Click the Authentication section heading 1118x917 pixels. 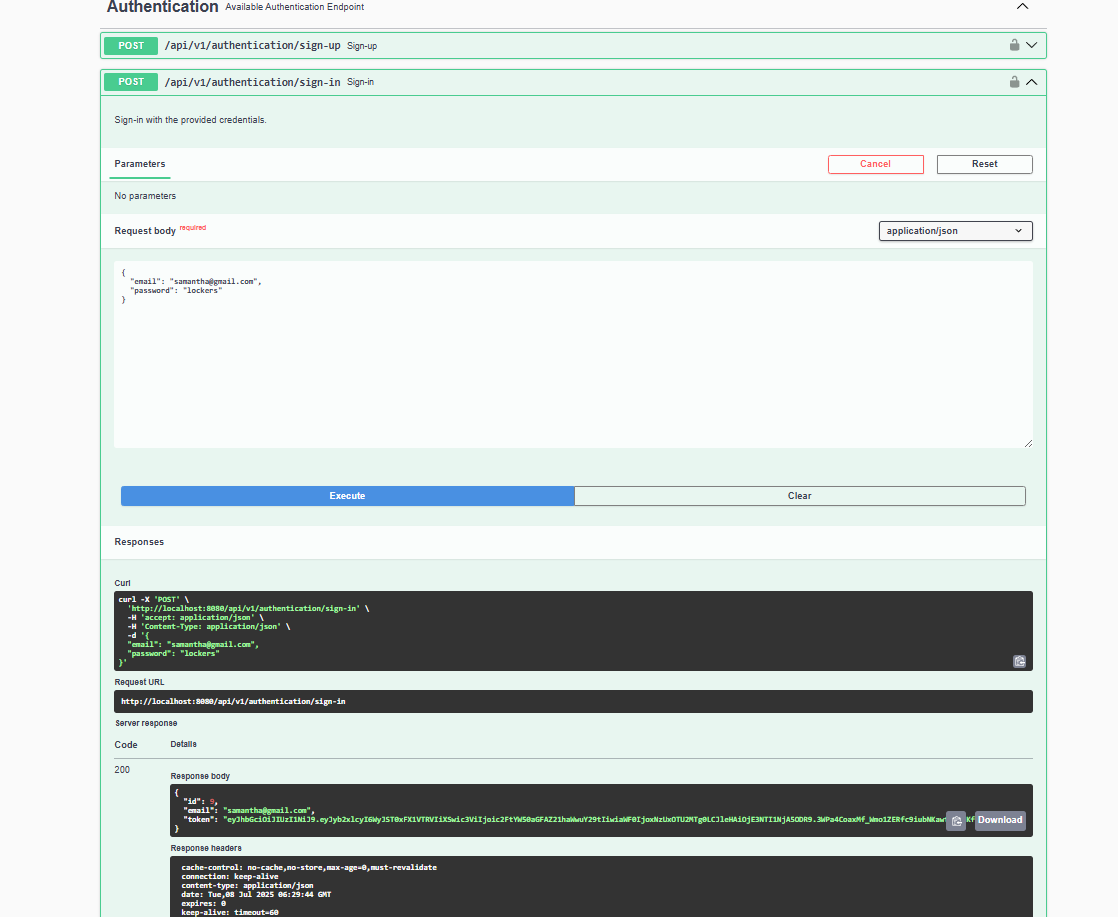[163, 6]
